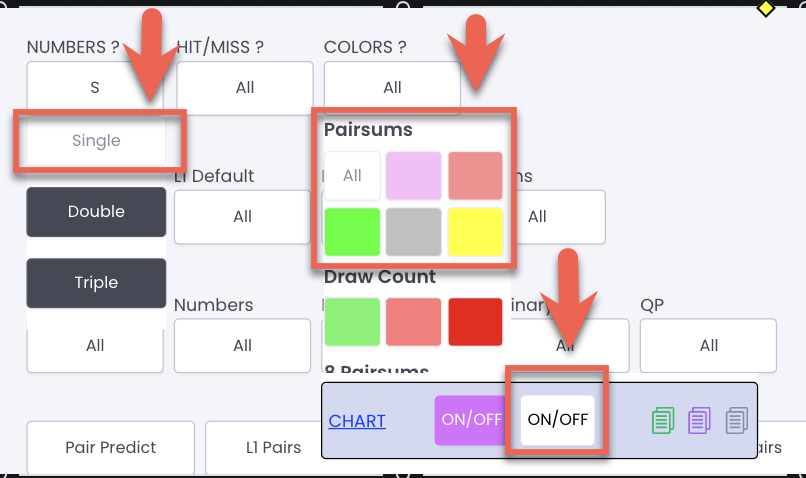Select the All option under Pairsums
Viewport: 806px width, 478px height.
pyautogui.click(x=353, y=176)
